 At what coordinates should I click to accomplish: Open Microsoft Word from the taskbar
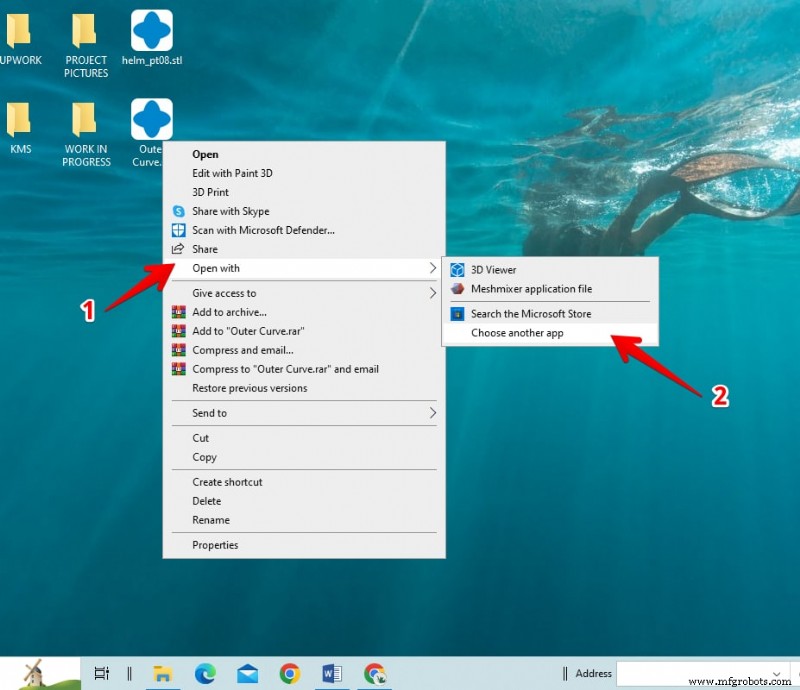coord(332,674)
